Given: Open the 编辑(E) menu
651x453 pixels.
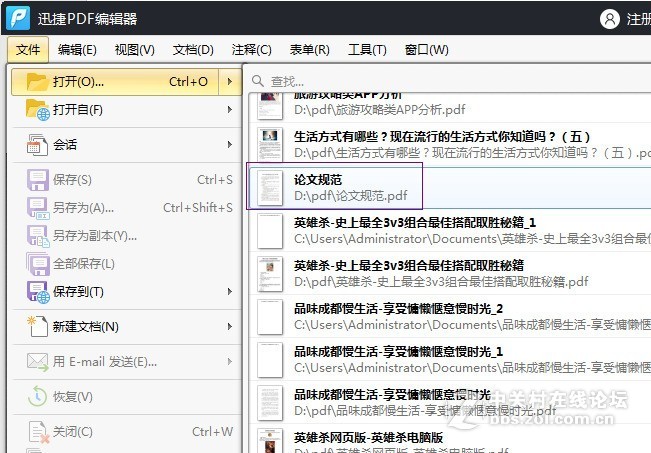Looking at the screenshot, I should point(77,50).
